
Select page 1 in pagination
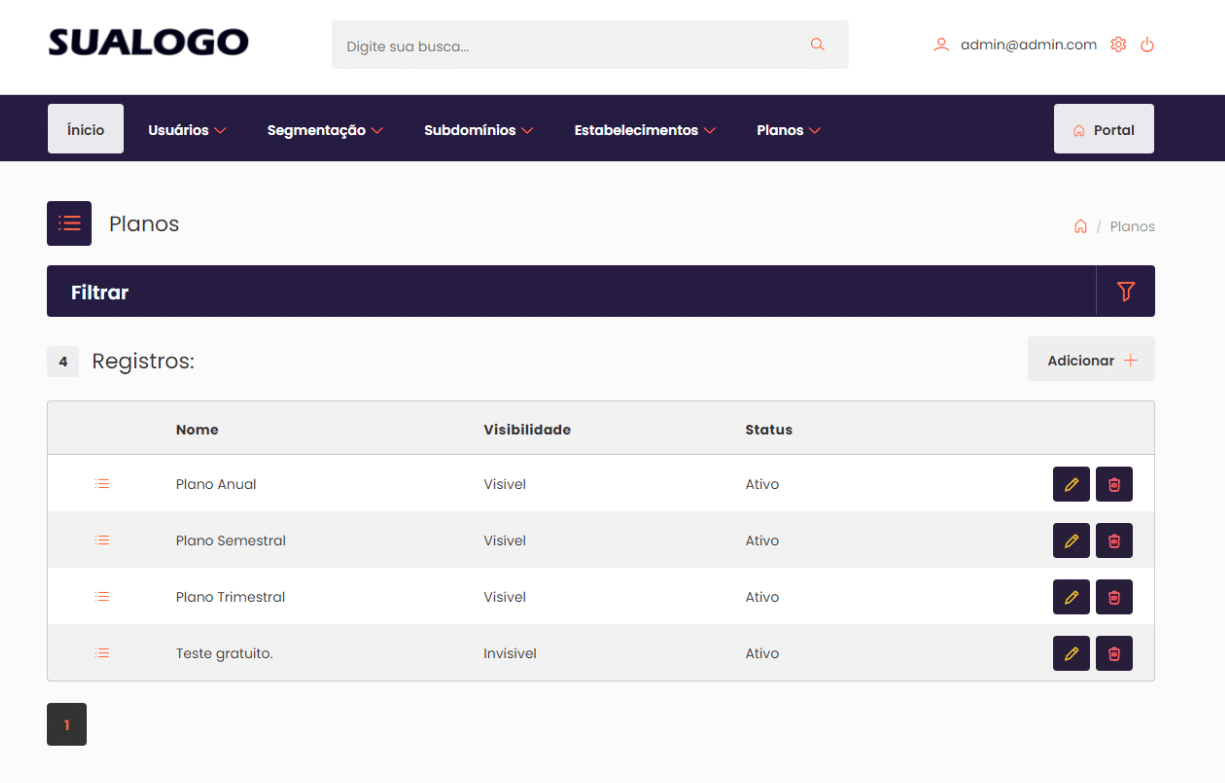[66, 724]
